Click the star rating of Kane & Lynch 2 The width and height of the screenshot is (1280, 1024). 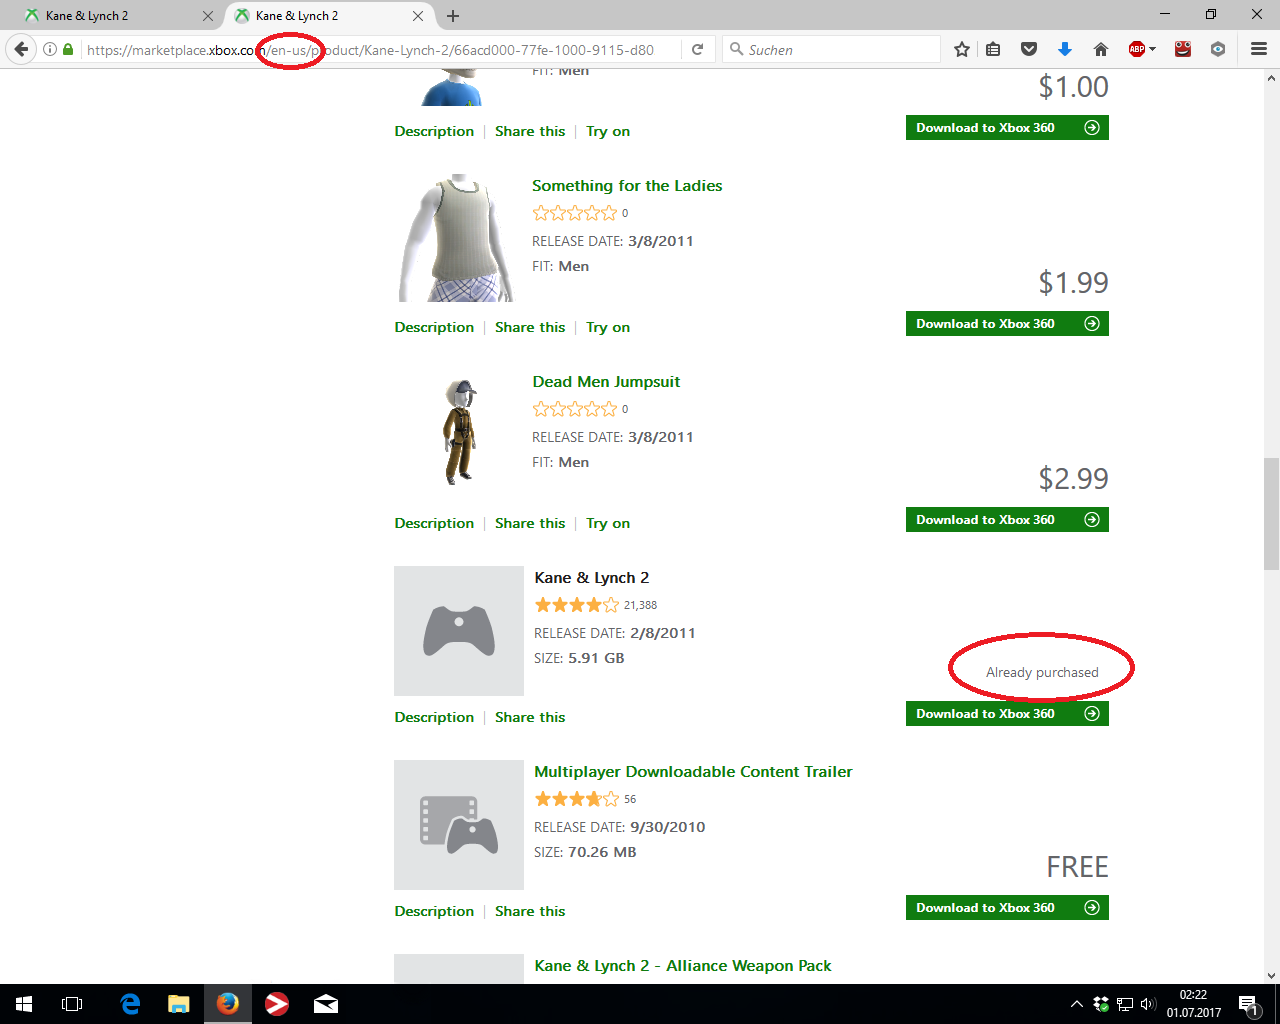[x=577, y=605]
